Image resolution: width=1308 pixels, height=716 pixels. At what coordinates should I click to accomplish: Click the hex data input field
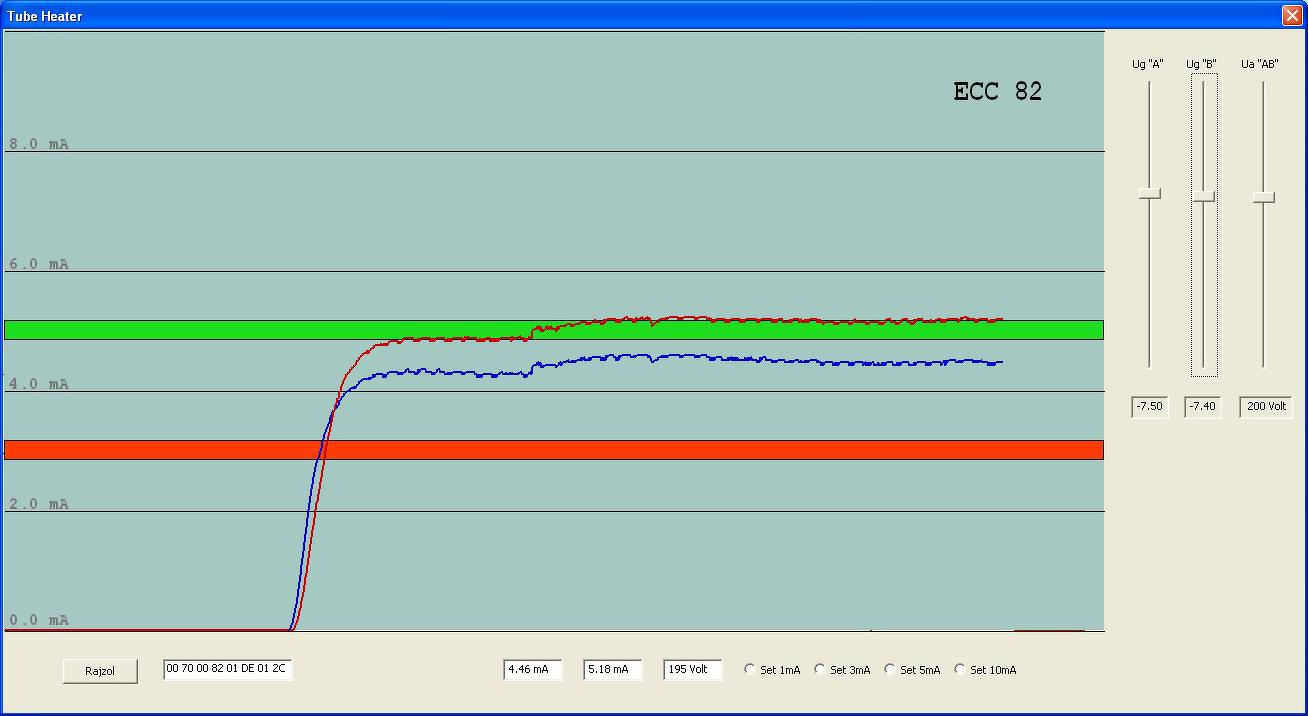click(x=228, y=669)
